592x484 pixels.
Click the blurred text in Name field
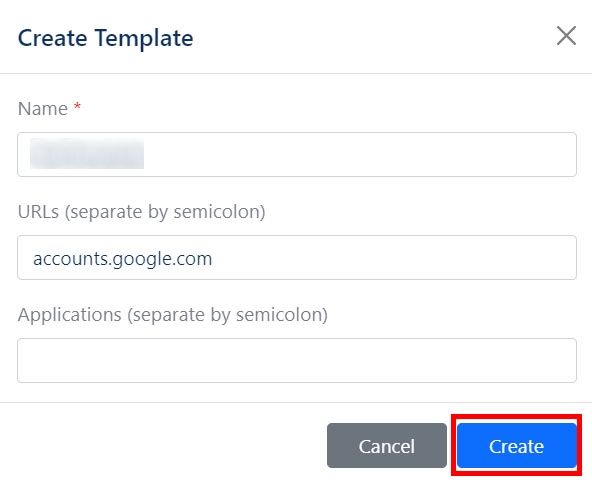coord(87,154)
